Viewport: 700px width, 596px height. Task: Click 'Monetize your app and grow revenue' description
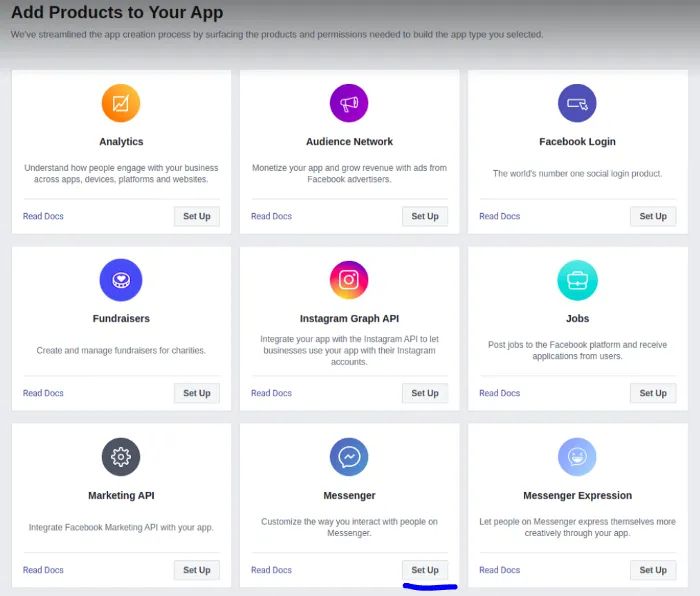point(349,173)
